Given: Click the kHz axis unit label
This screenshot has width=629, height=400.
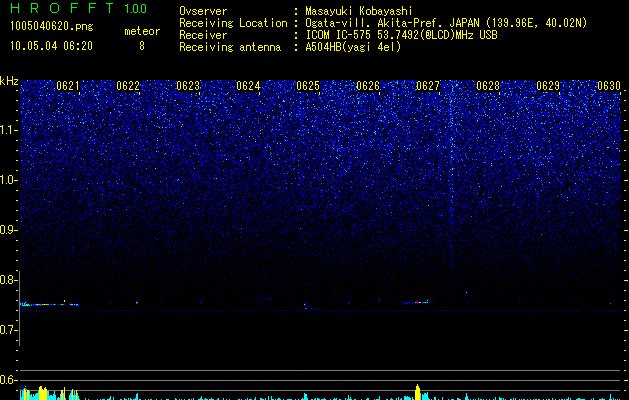Looking at the screenshot, I should point(9,81).
